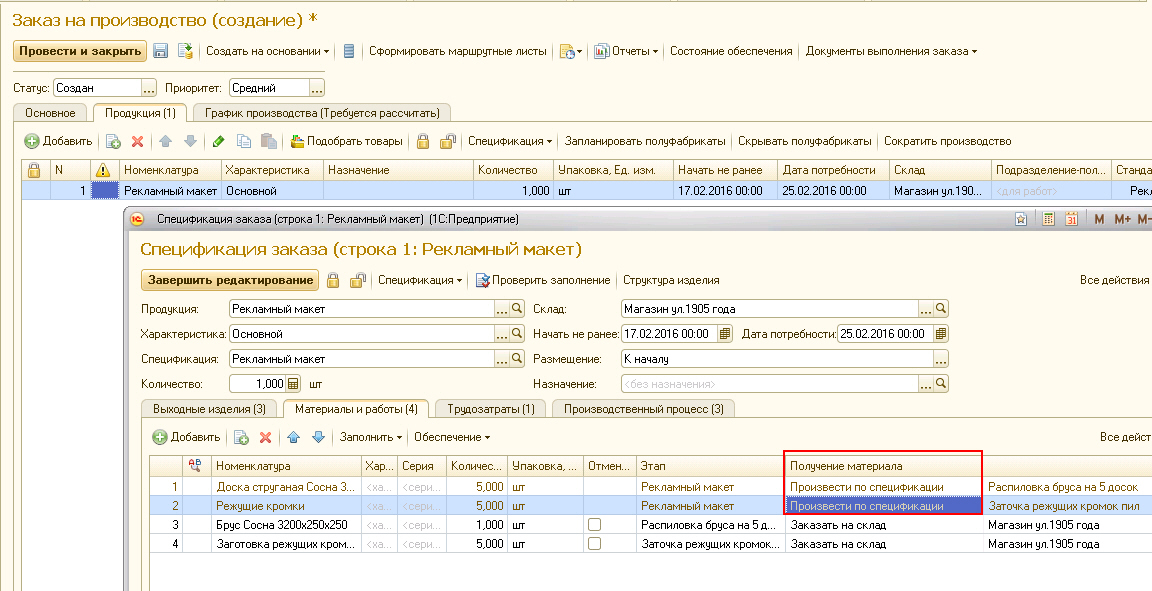Open calculator button in Количество field
The height and width of the screenshot is (591, 1152).
(293, 384)
